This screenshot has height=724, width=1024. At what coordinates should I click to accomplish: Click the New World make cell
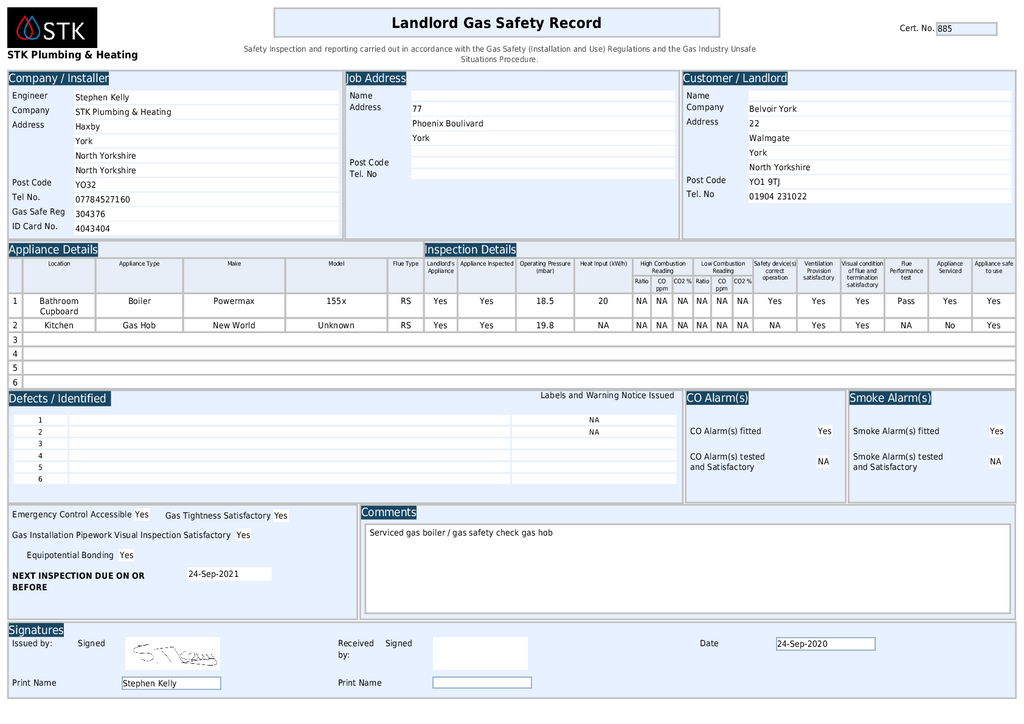[x=234, y=325]
